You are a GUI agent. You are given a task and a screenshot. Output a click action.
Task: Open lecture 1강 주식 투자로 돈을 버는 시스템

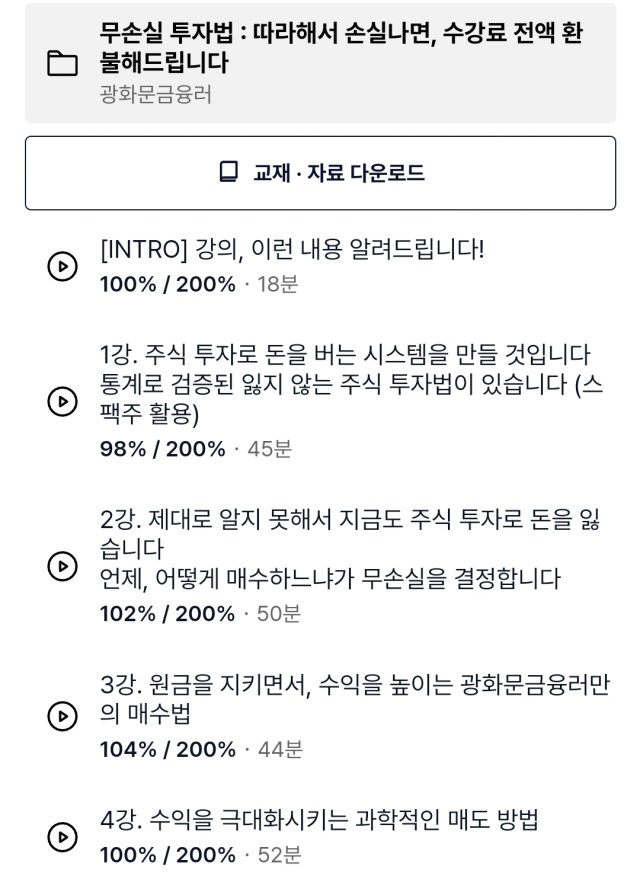[x=351, y=384]
